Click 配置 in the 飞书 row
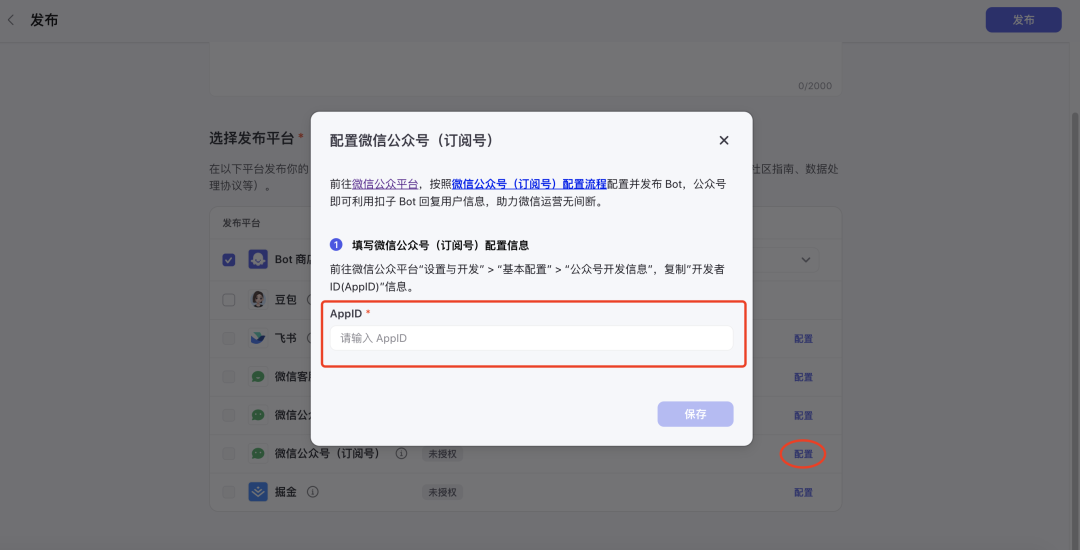This screenshot has width=1080, height=550. [x=803, y=339]
